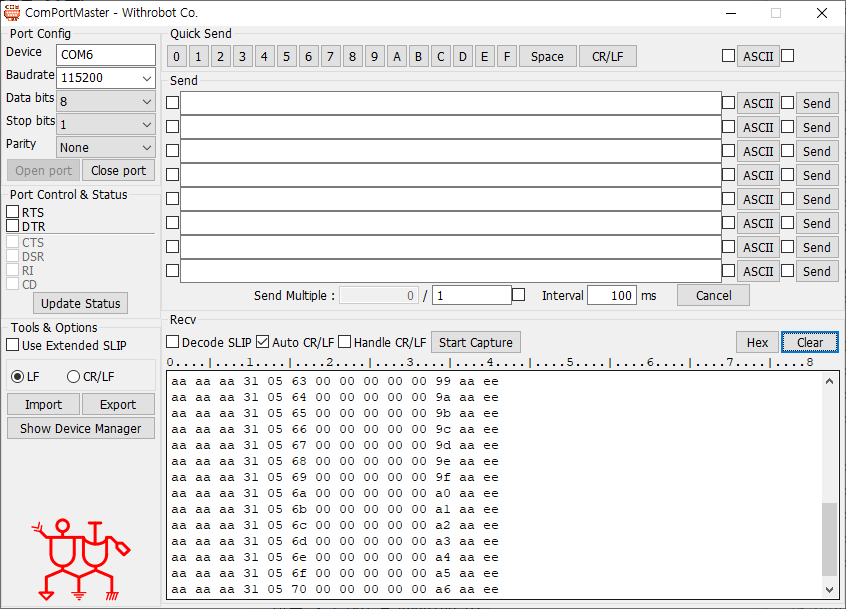Screen dimensions: 846x609
Task: Toggle the Send Multiple checkbox
Action: pos(518,295)
